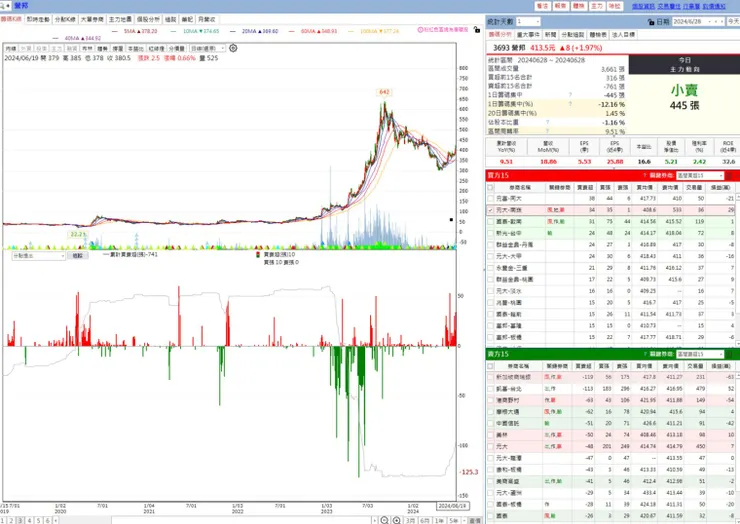Check the 元富-同大 row checkbox
Image resolution: width=740 pixels, height=524 pixels.
(x=491, y=199)
